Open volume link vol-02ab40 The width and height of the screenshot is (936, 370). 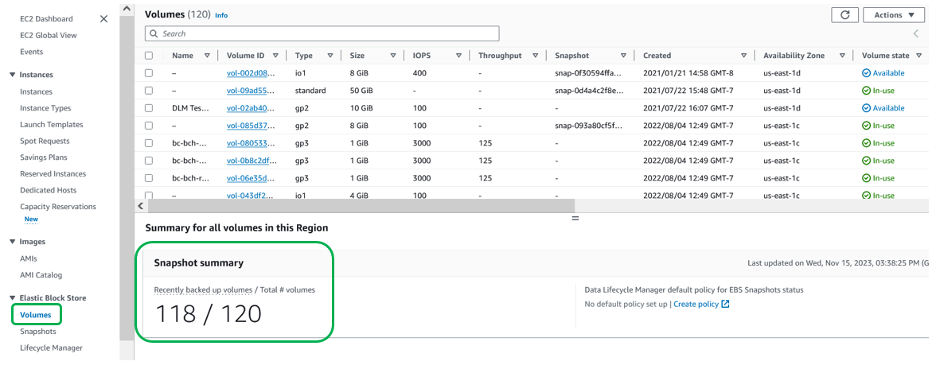[251, 108]
